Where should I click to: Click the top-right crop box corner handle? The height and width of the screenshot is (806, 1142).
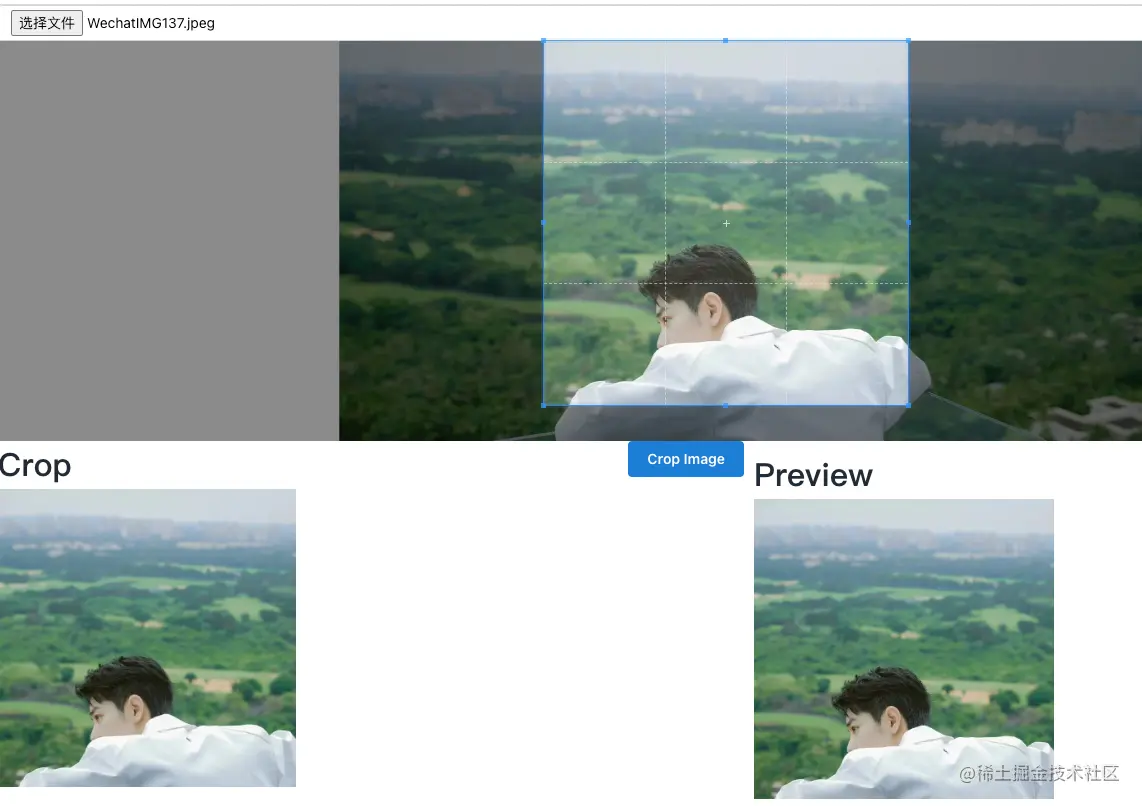908,41
